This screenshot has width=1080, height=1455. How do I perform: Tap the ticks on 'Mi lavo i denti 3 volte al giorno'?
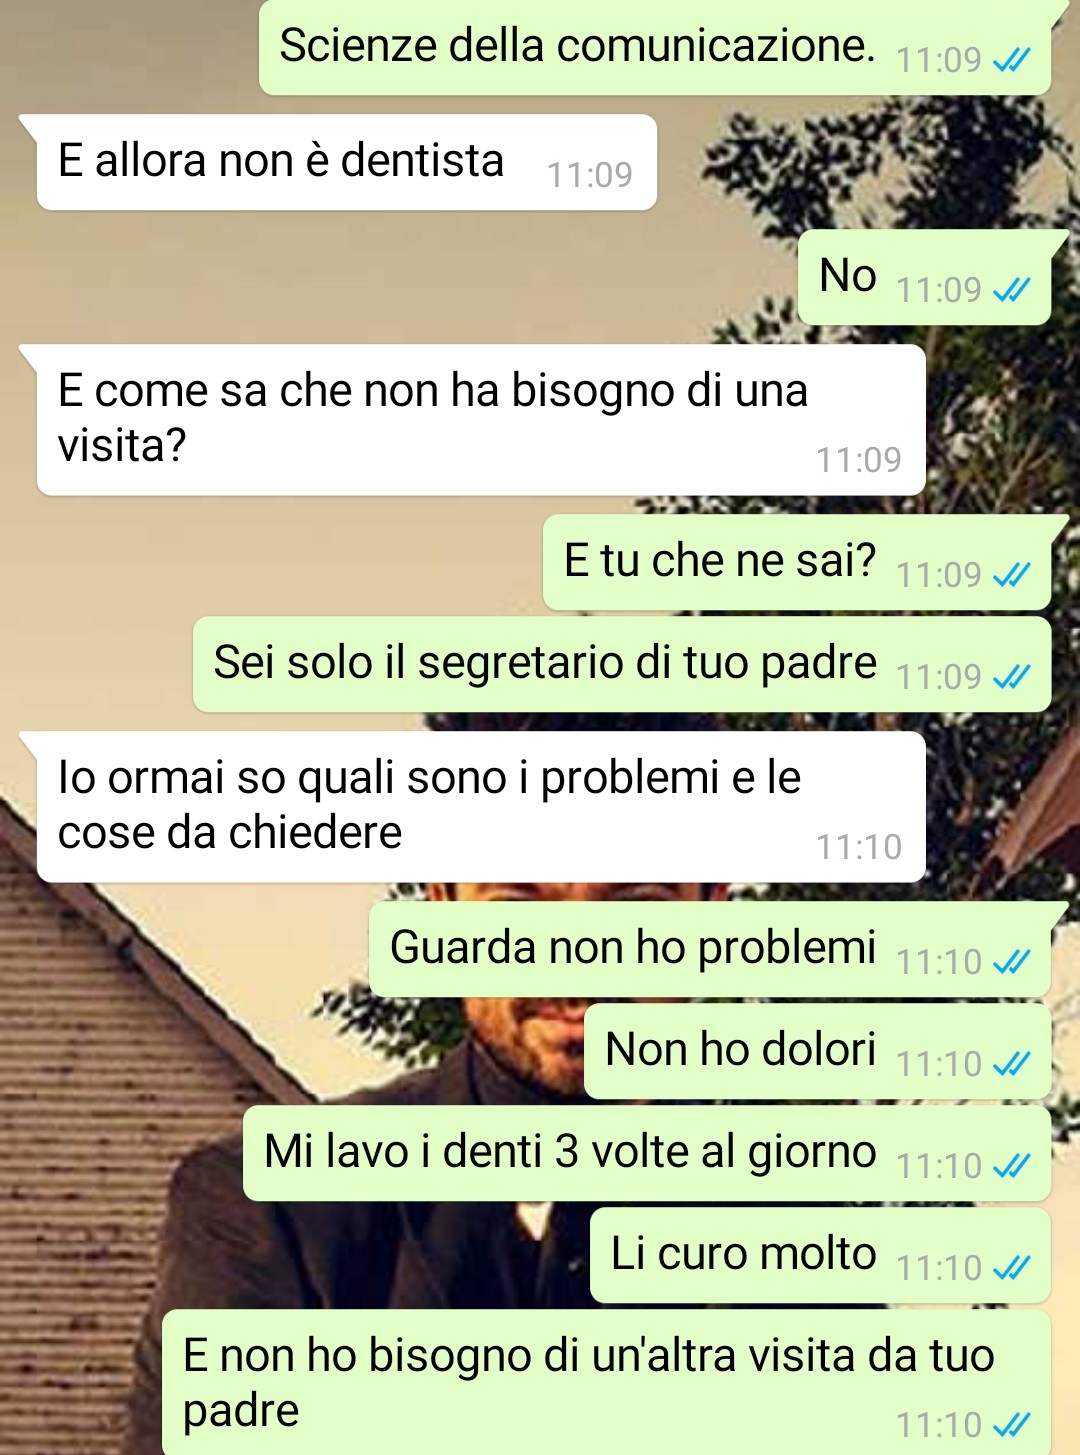(x=1011, y=1167)
